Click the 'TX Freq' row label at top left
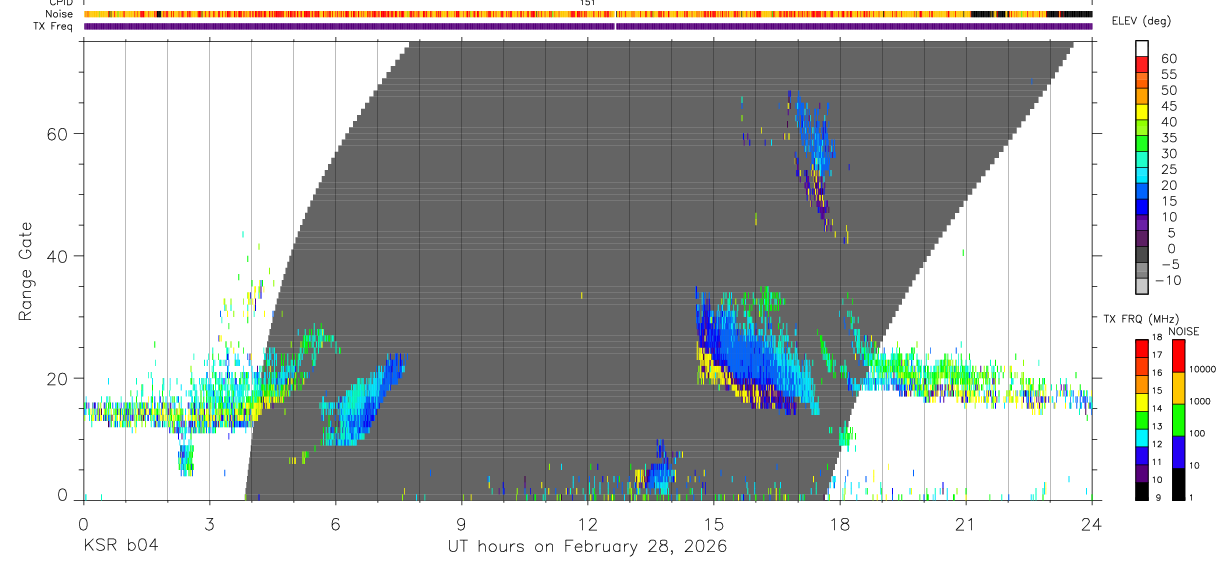1228x567 pixels. coord(54,26)
